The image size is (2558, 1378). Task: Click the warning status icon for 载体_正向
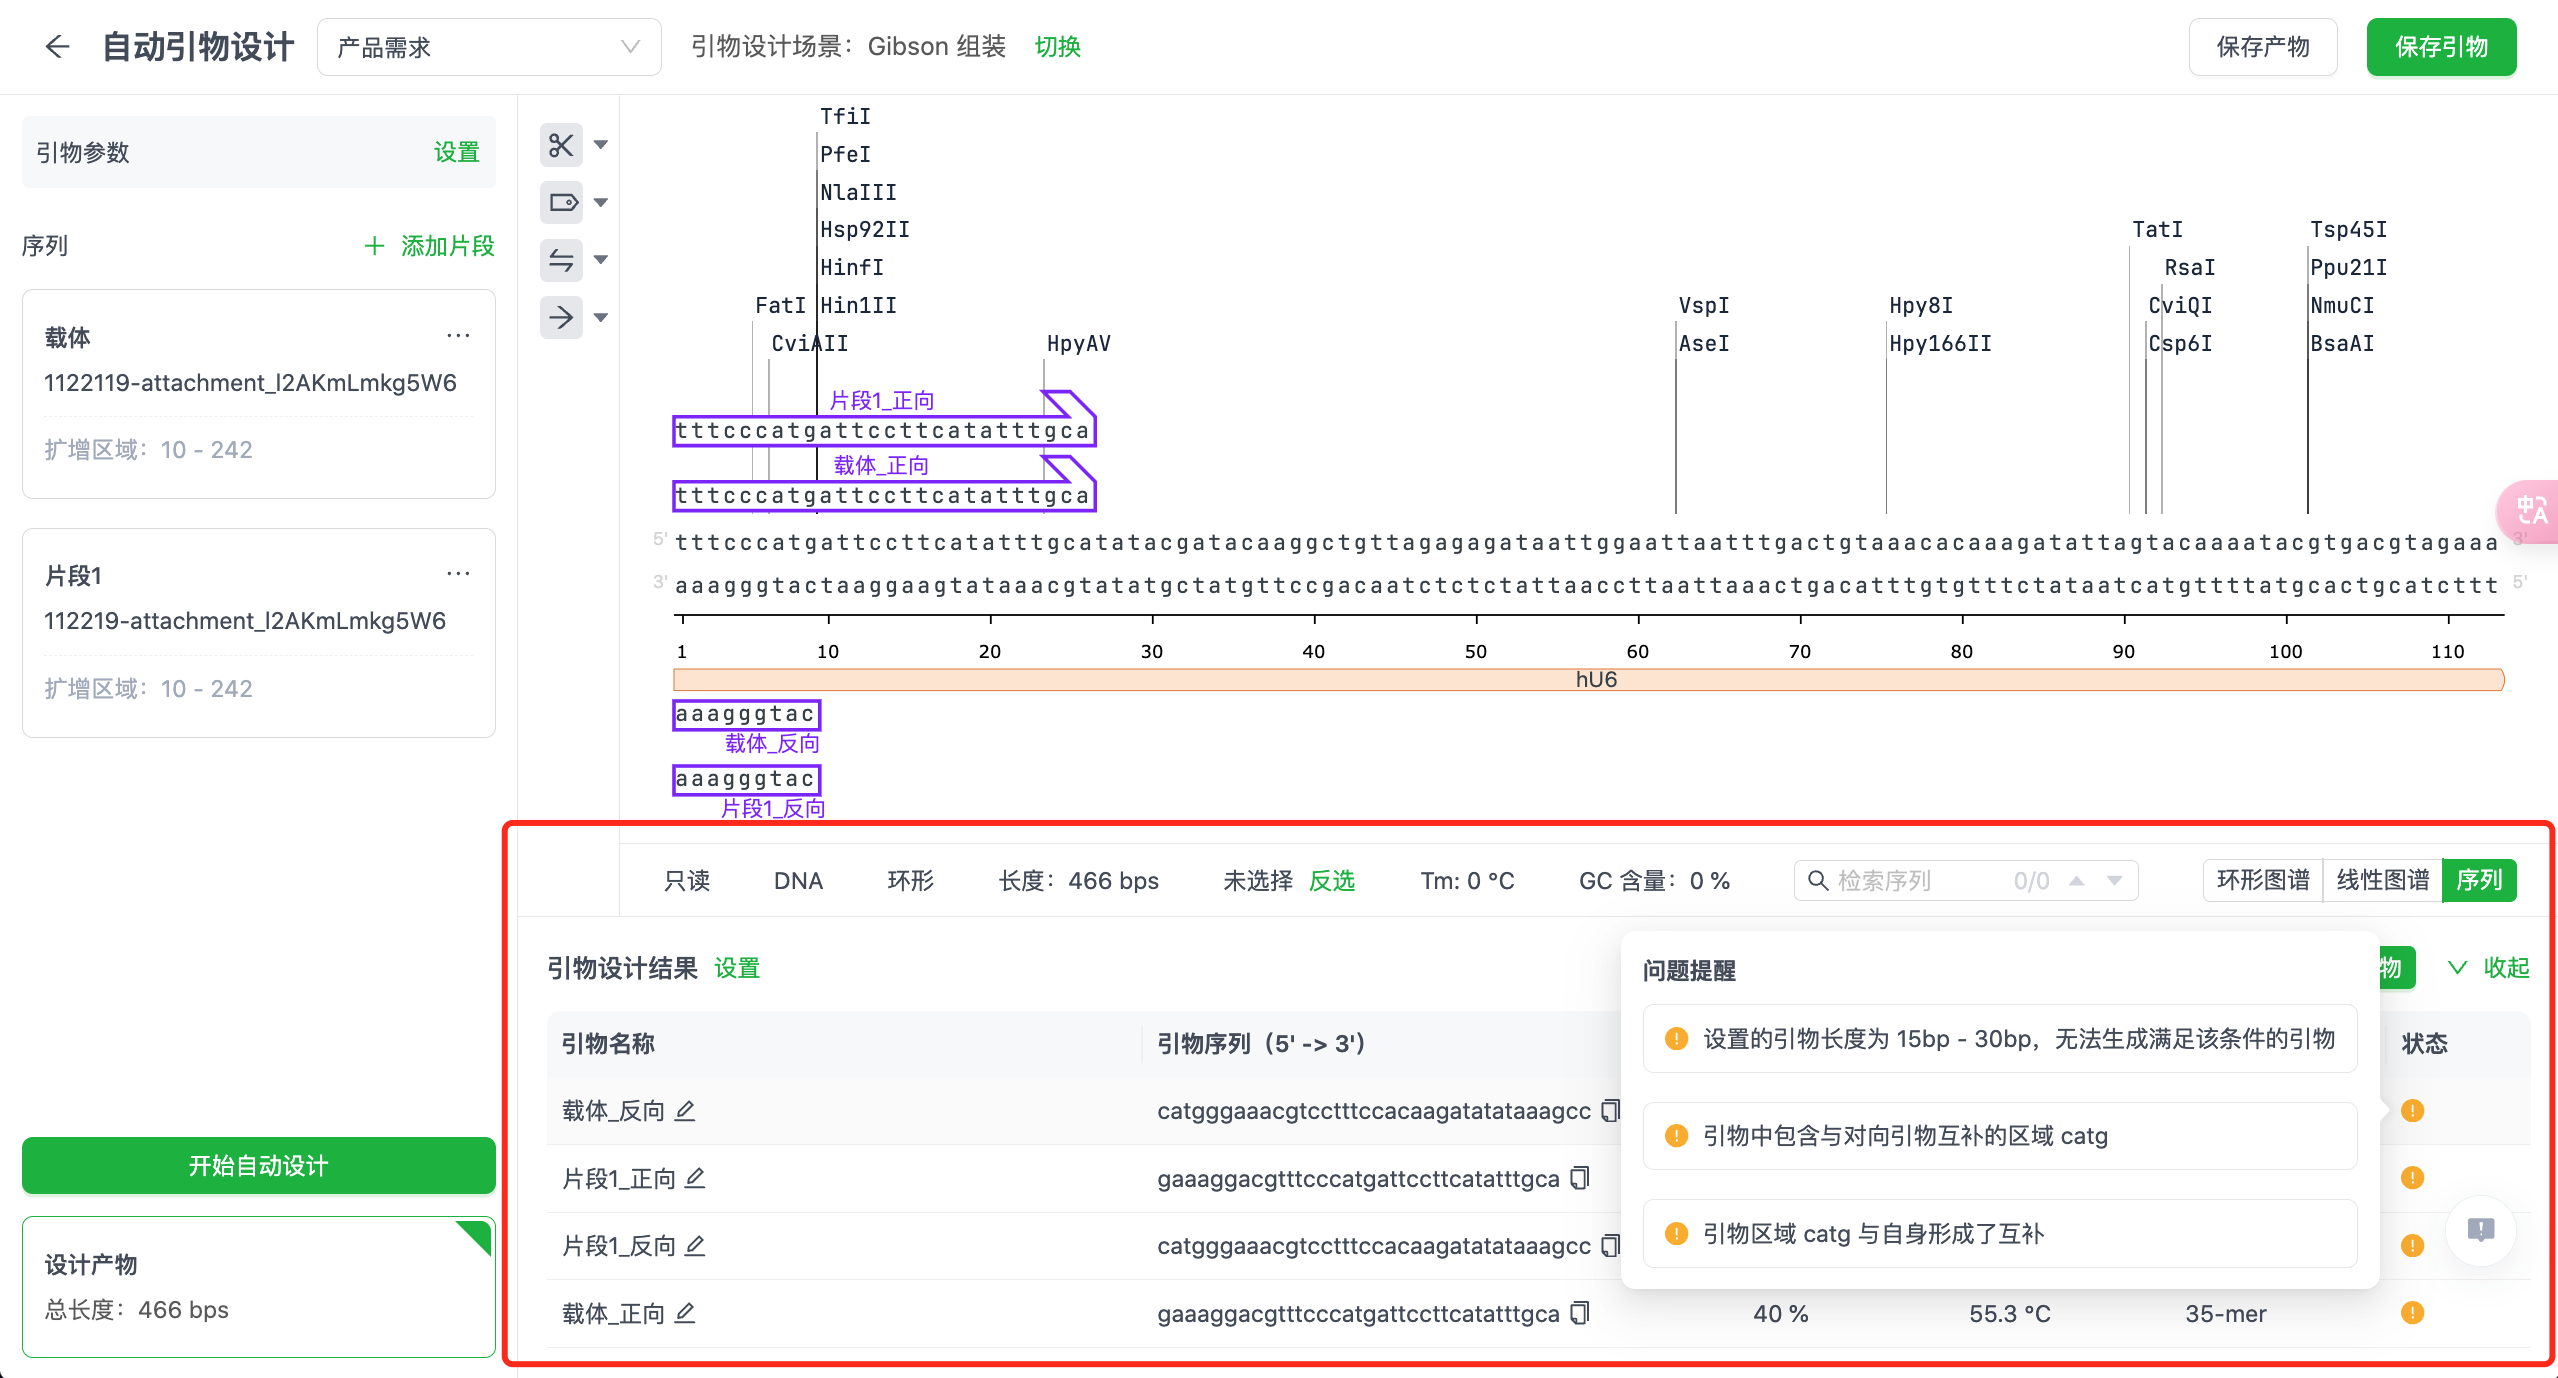[2412, 1313]
